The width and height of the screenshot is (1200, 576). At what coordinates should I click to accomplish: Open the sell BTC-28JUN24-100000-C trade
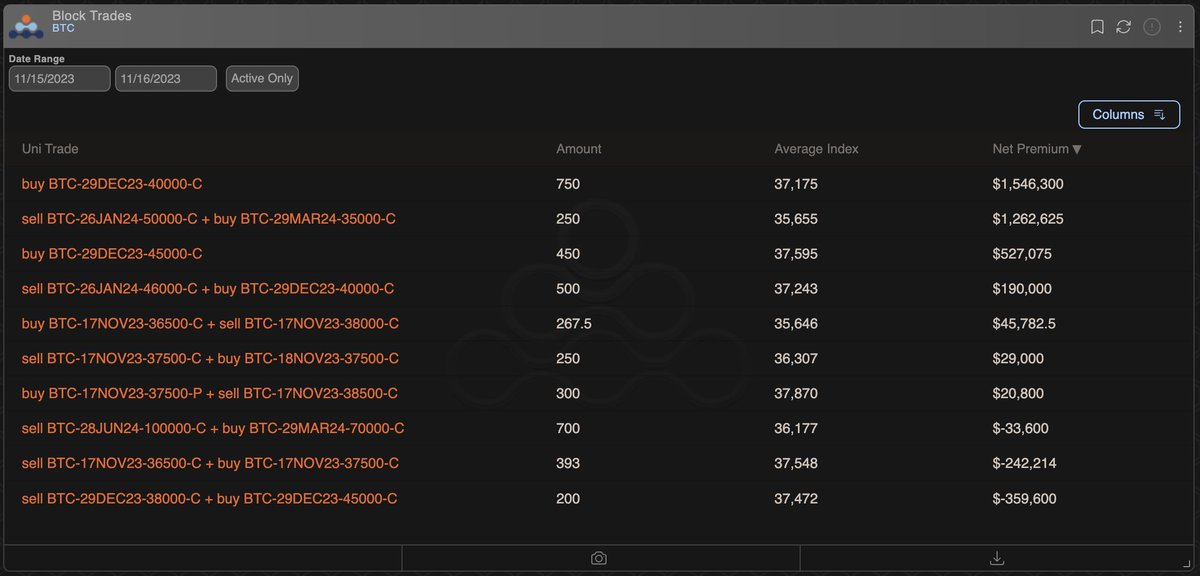(x=213, y=428)
